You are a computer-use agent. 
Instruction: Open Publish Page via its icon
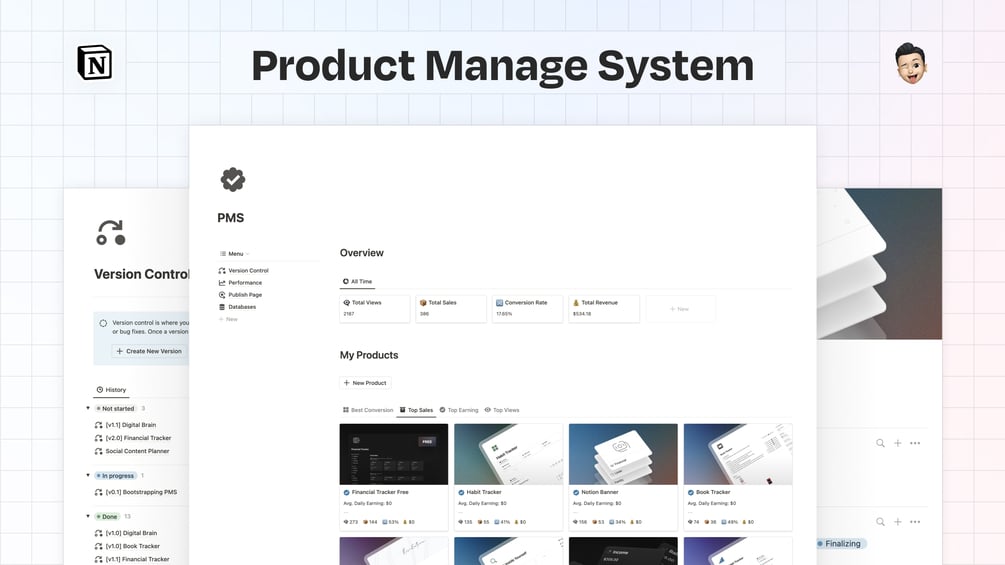pyautogui.click(x=222, y=295)
